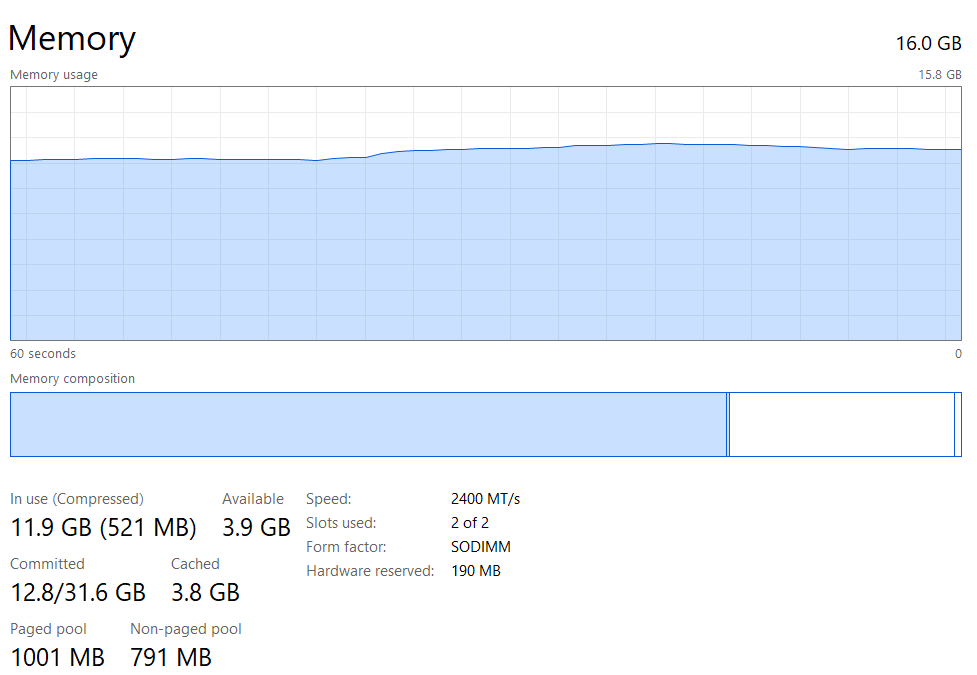Image resolution: width=977 pixels, height=675 pixels.
Task: Click the Slots used 2 of 2 value
Action: 470,523
